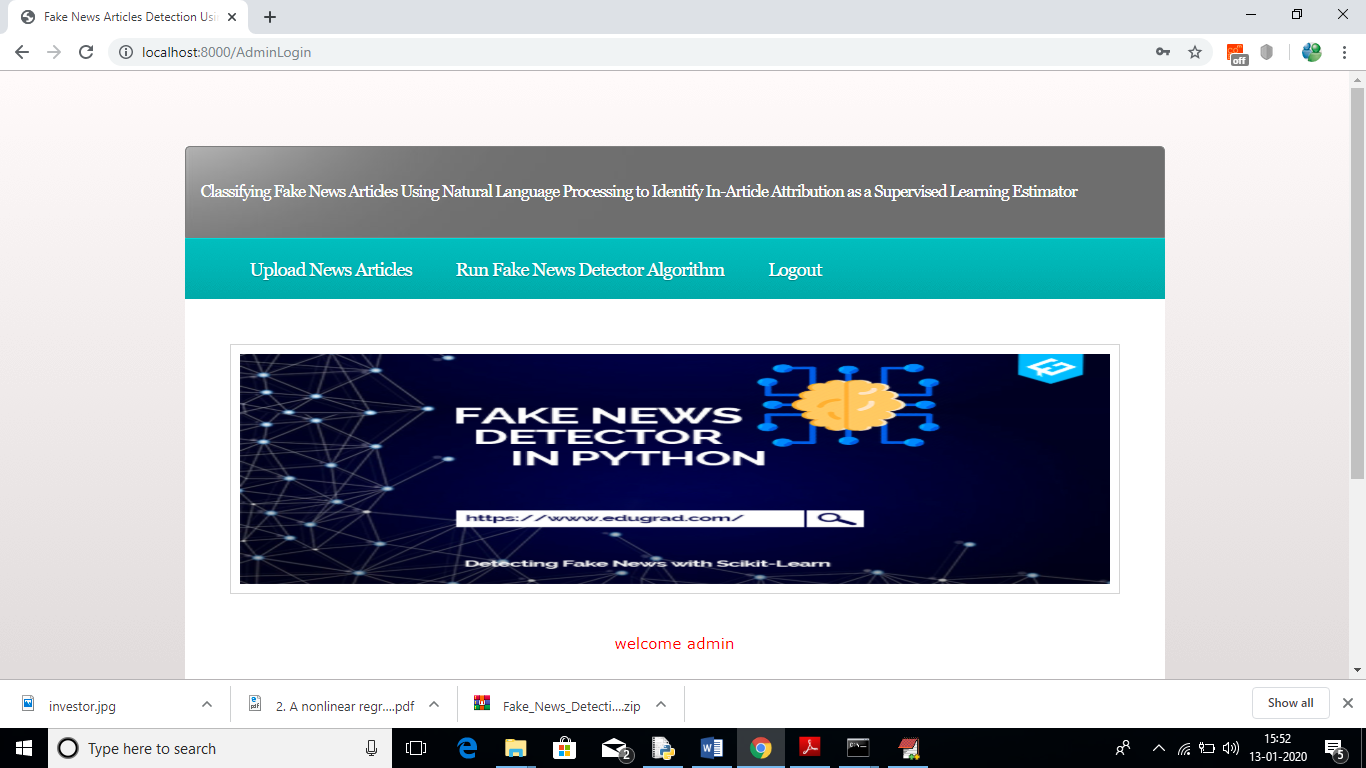Click the Chrome icon in the taskbar

tap(761, 748)
